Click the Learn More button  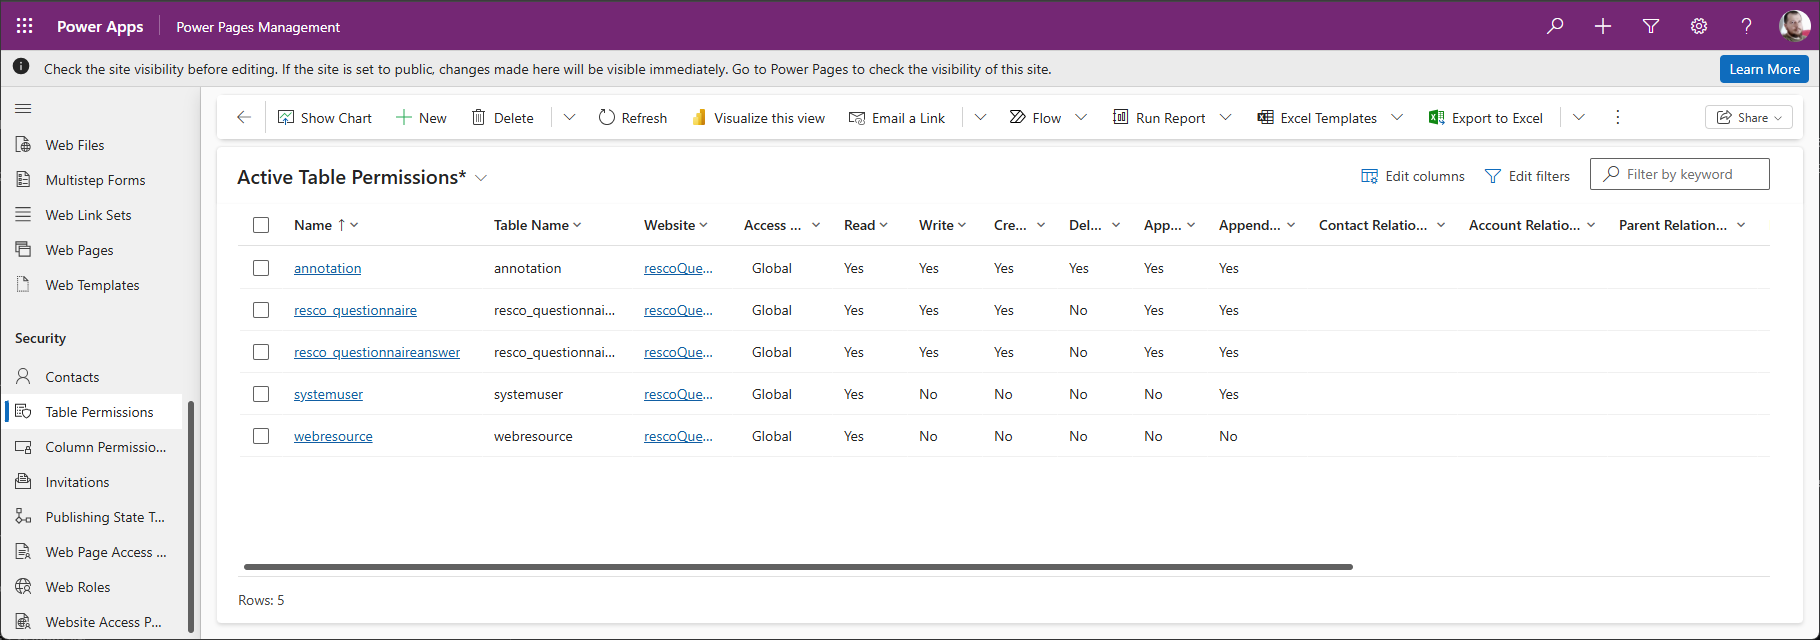coord(1764,69)
